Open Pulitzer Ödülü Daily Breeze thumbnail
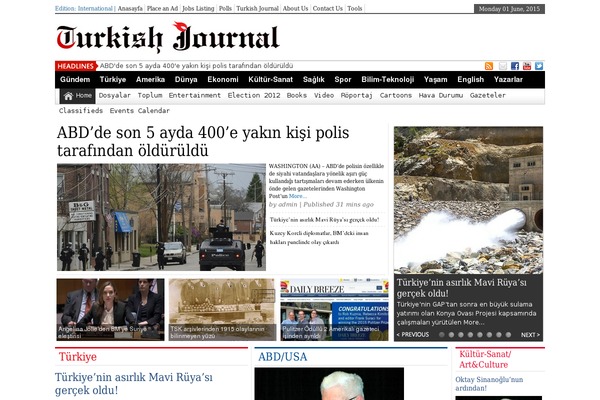 point(334,309)
